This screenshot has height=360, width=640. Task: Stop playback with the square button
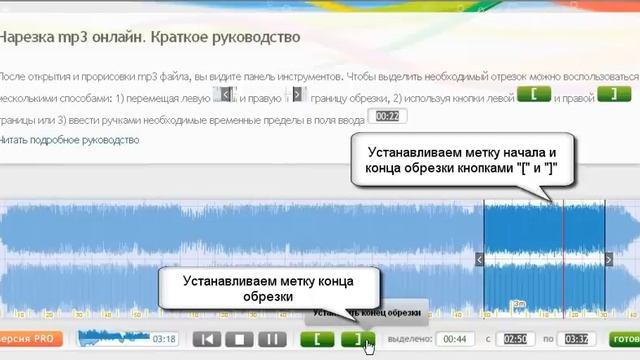click(x=239, y=339)
